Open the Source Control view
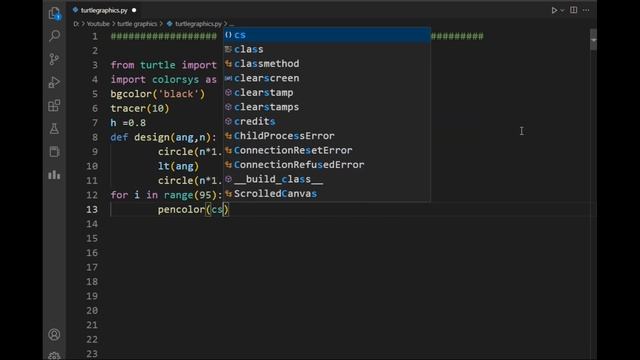The image size is (640, 360). pyautogui.click(x=54, y=59)
